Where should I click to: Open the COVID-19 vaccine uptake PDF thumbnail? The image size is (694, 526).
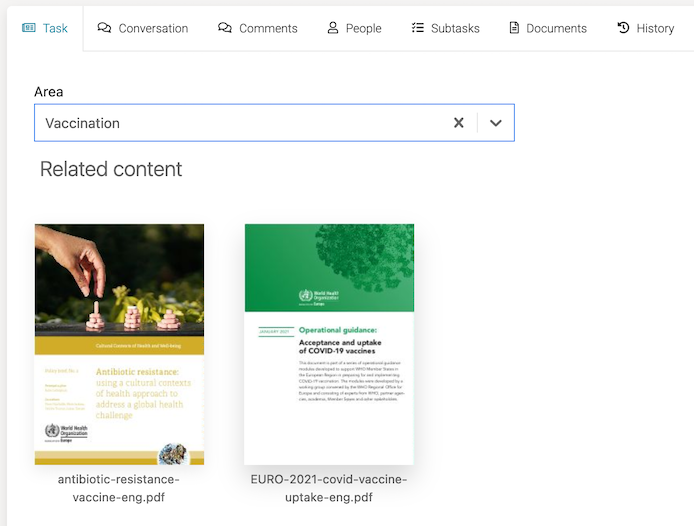[329, 344]
